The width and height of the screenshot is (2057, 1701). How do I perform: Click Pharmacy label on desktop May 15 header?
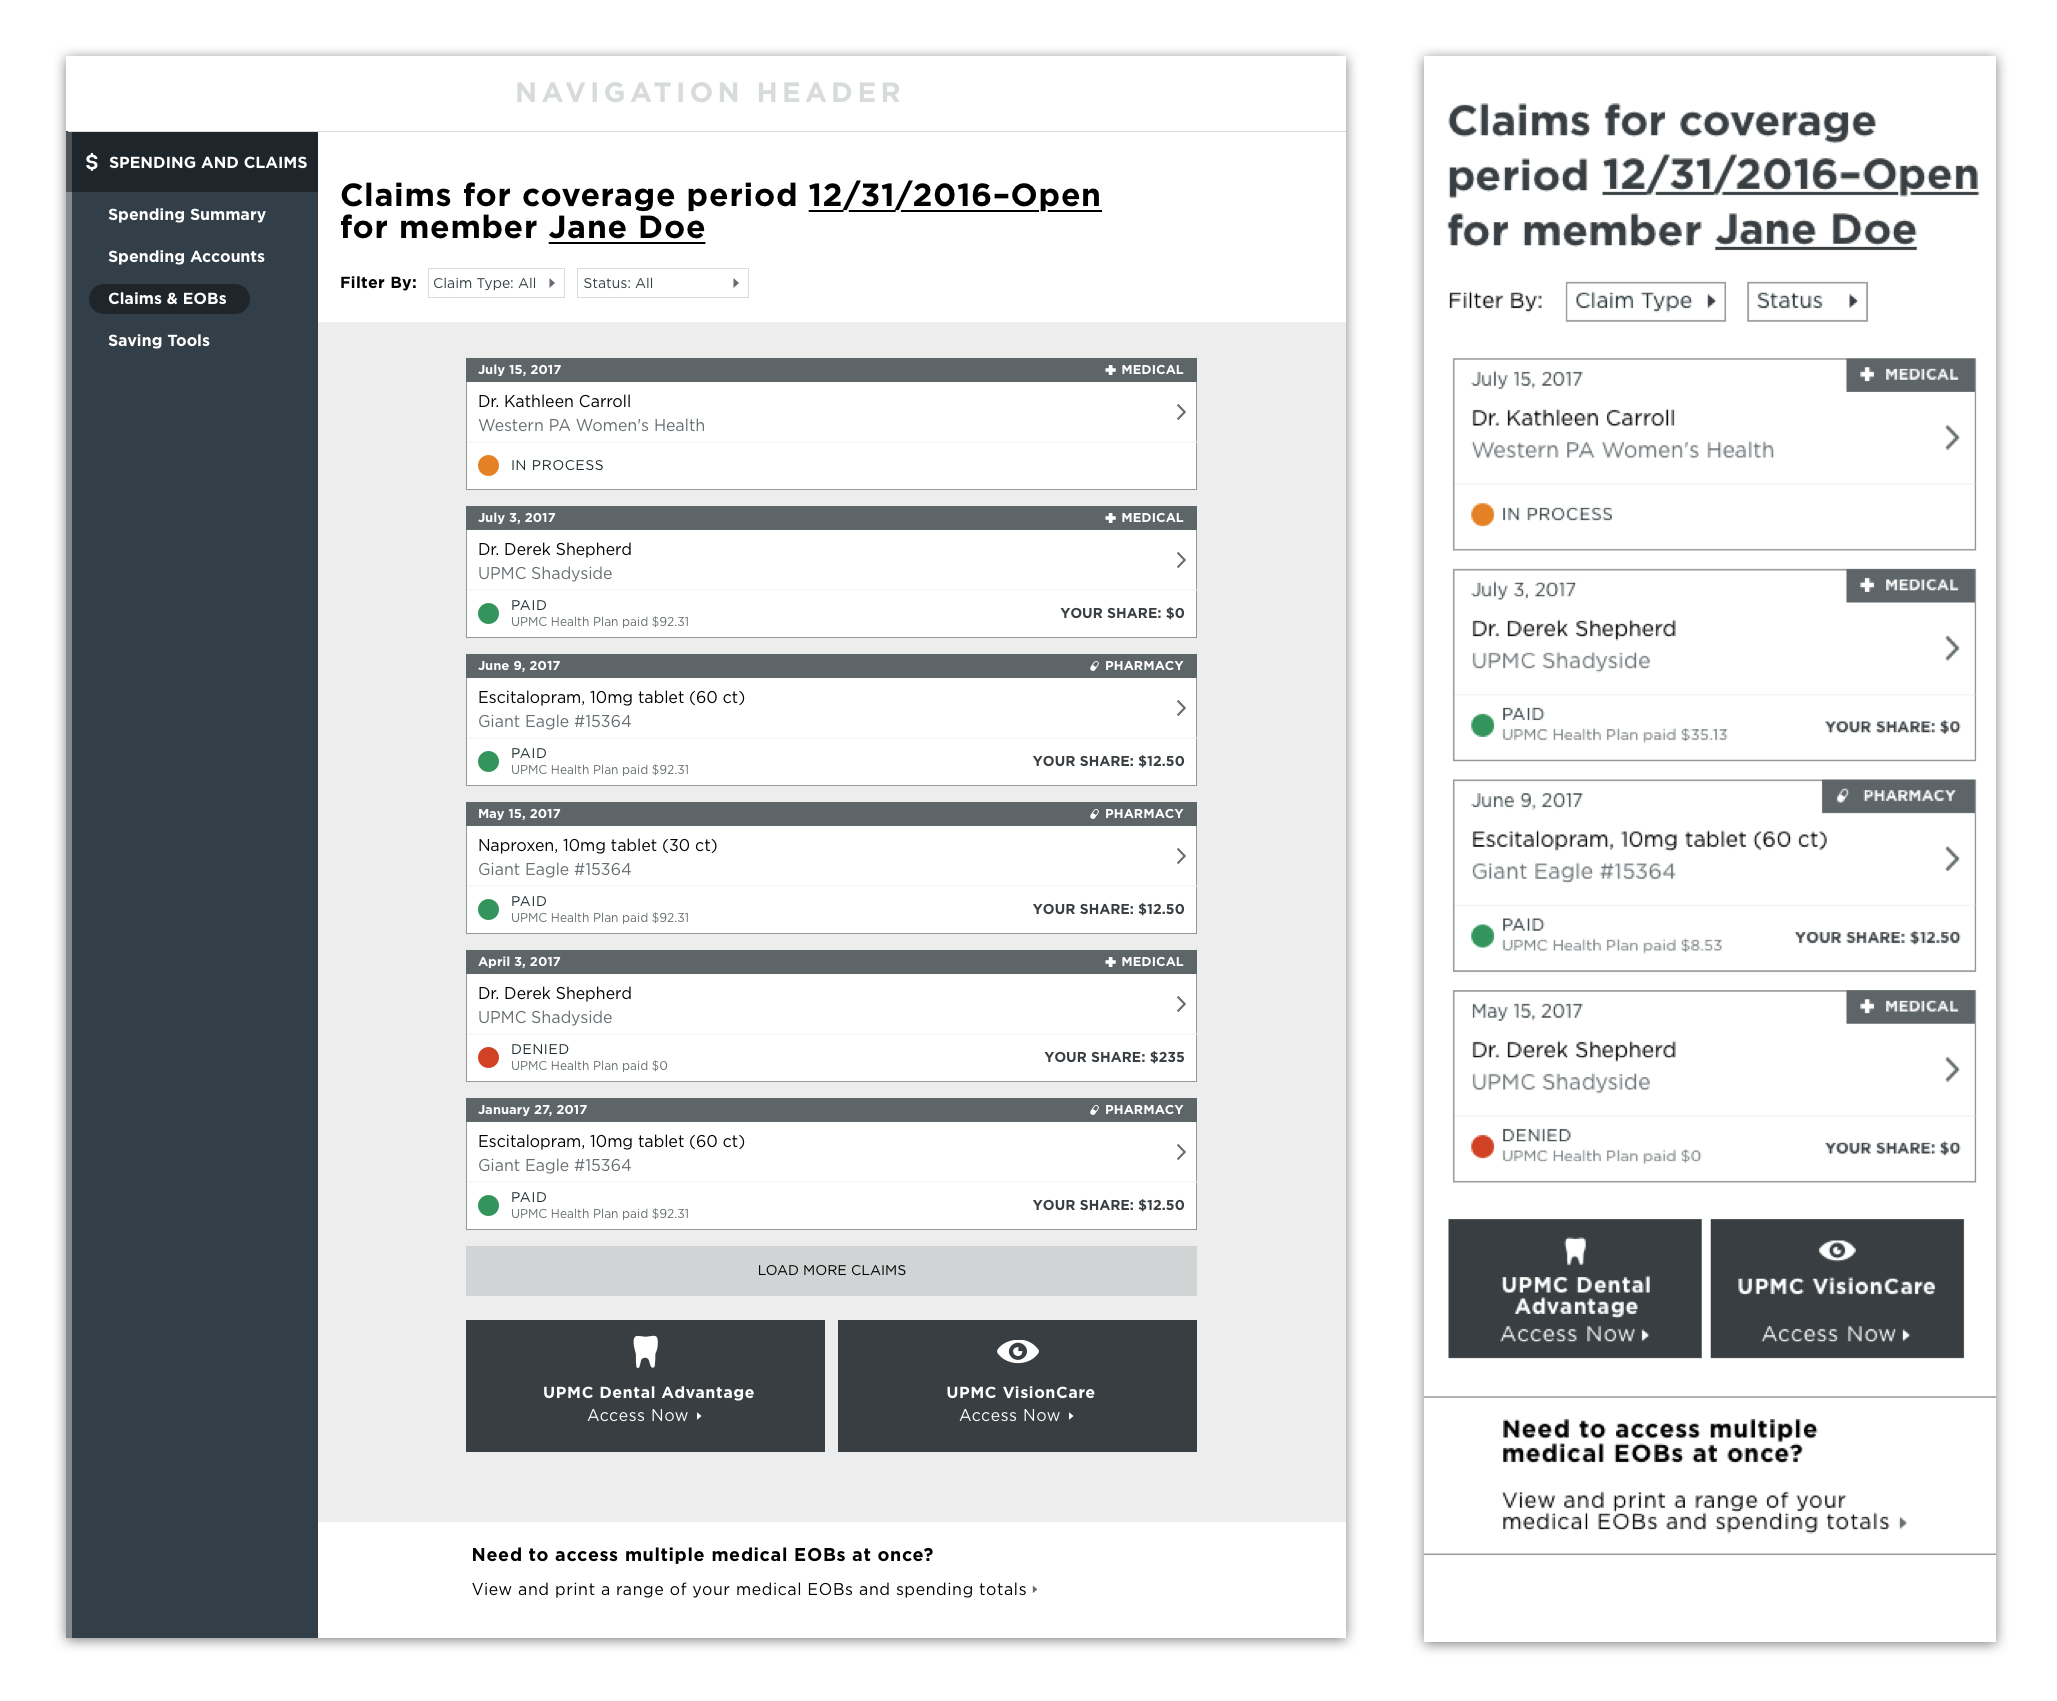tap(1137, 814)
